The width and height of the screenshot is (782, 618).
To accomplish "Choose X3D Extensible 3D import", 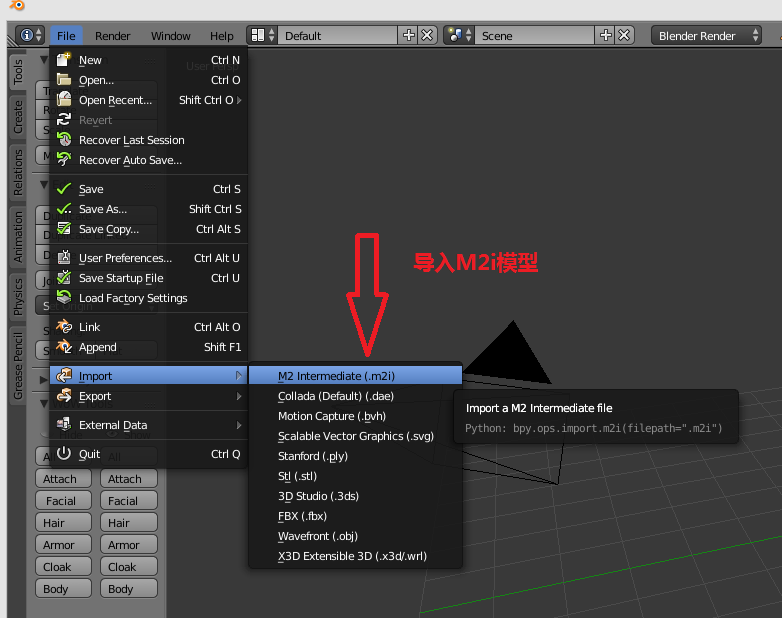I will (356, 556).
